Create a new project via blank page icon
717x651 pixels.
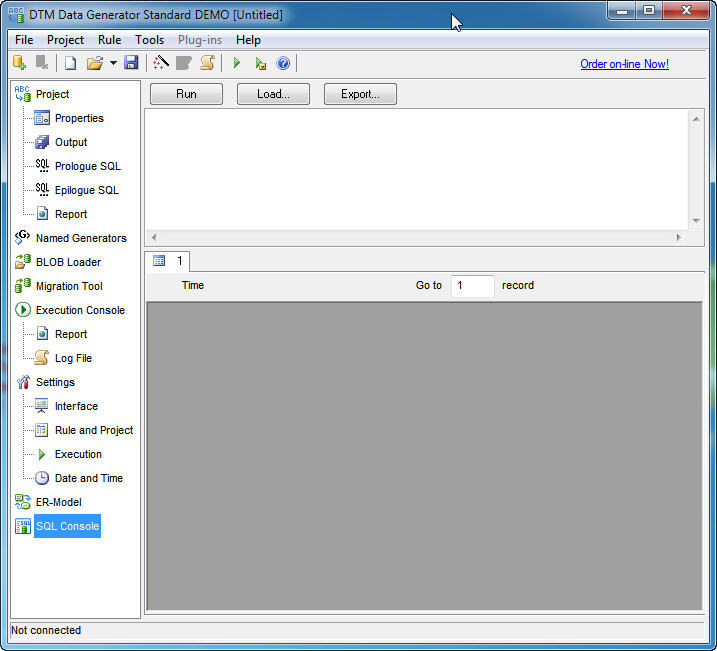(x=70, y=63)
